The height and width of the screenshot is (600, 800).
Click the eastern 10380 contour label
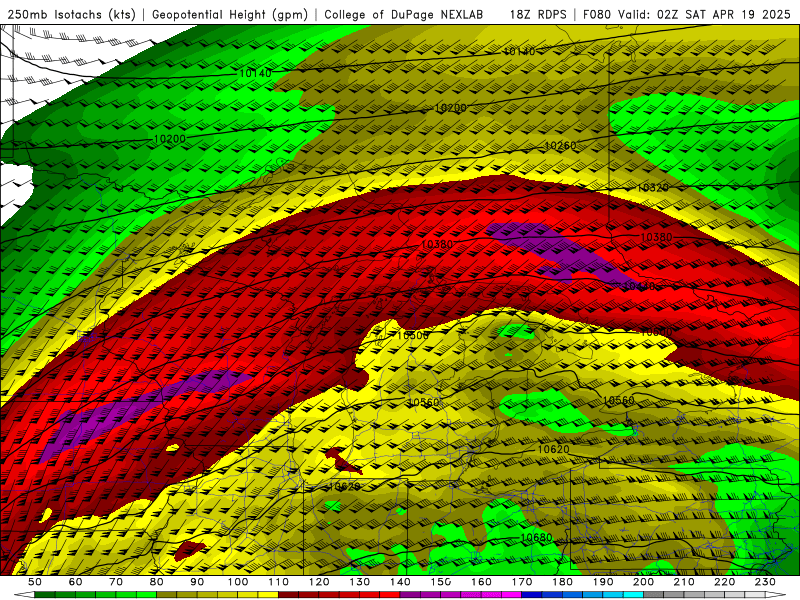point(656,237)
